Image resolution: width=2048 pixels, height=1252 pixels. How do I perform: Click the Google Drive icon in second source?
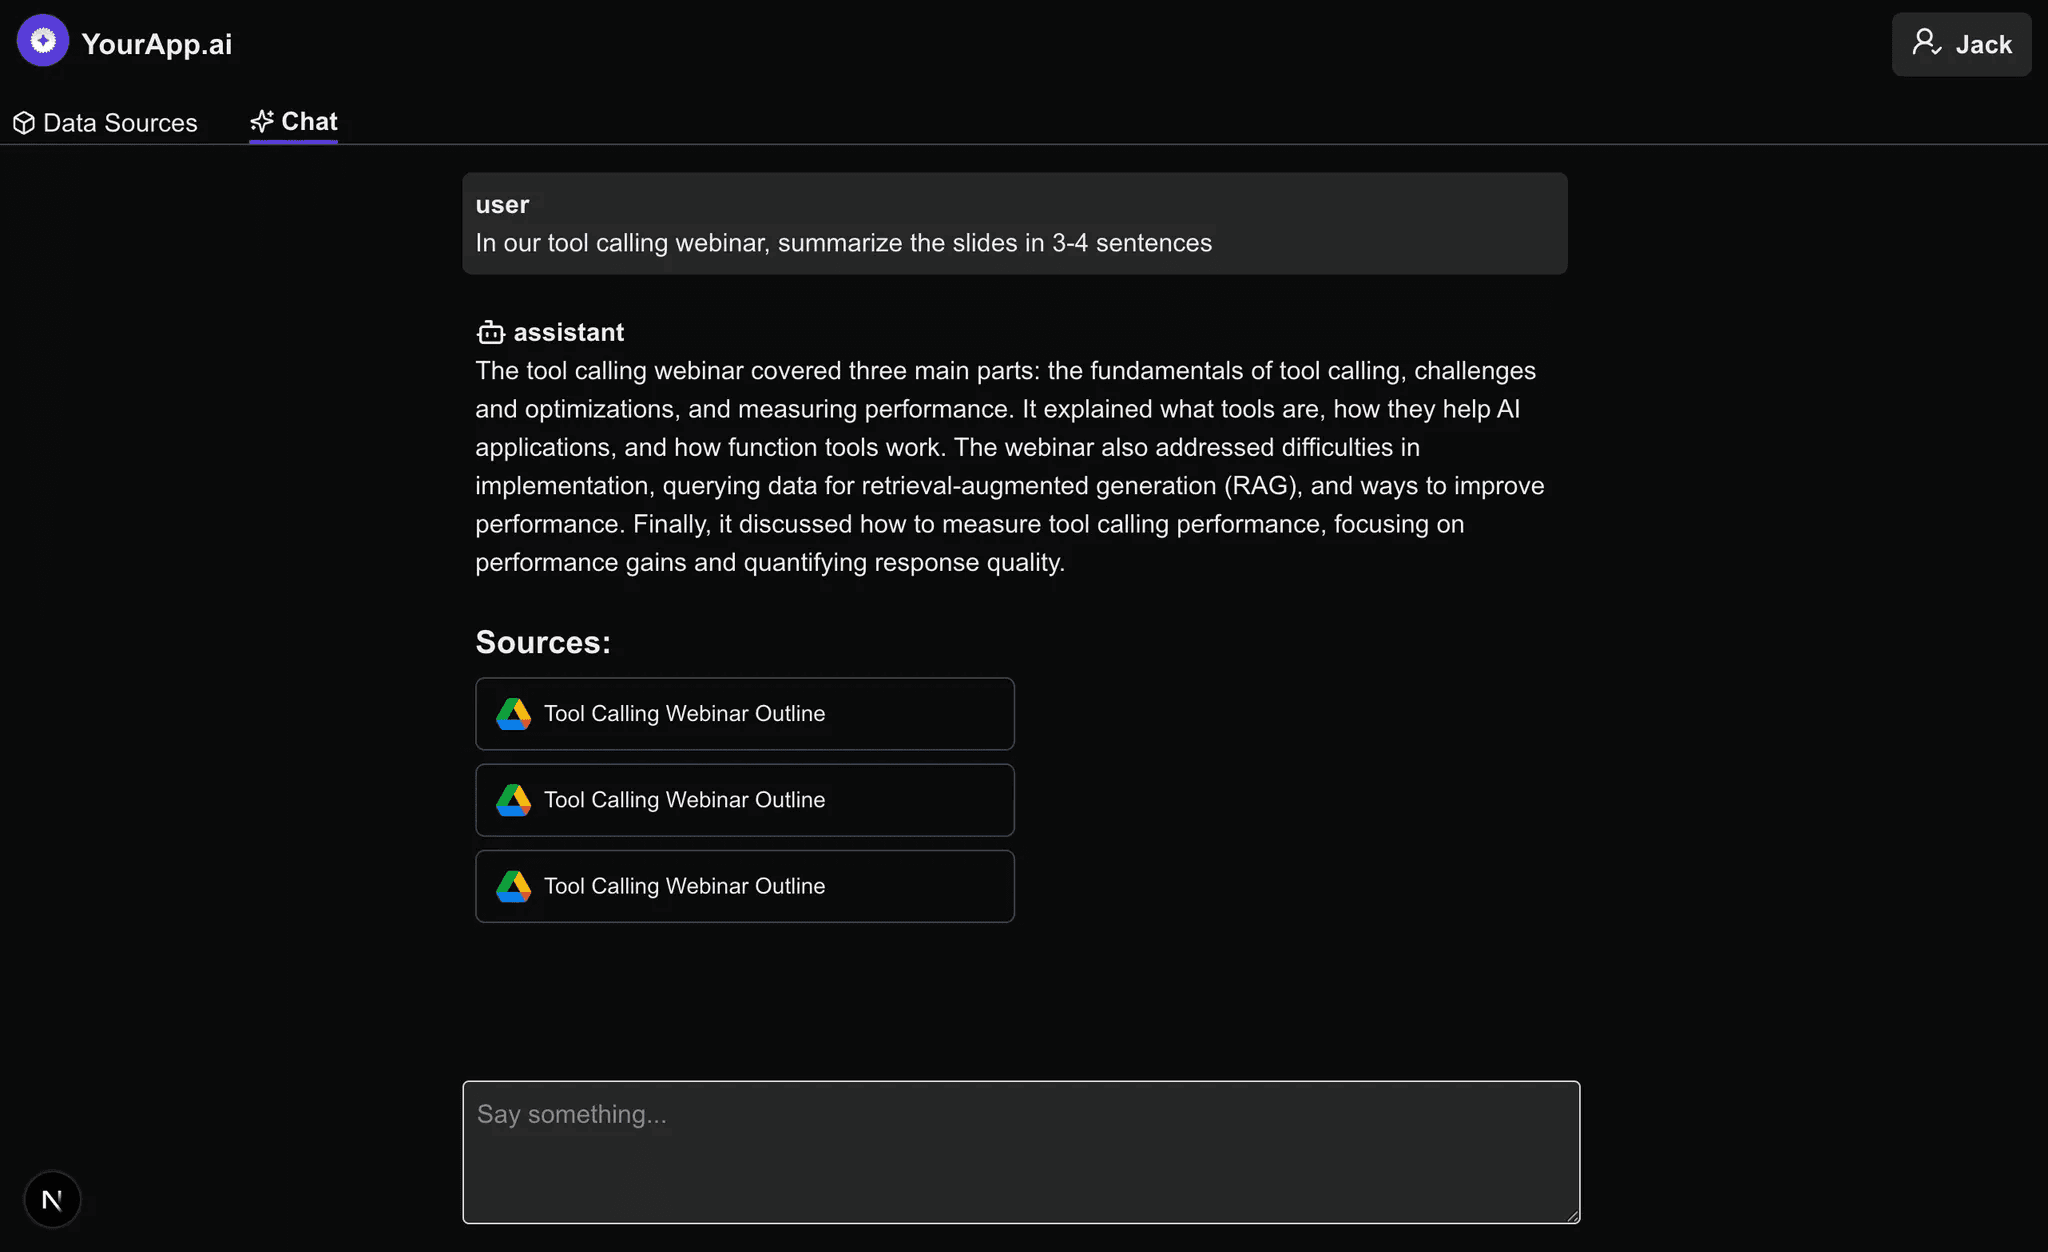(x=513, y=800)
